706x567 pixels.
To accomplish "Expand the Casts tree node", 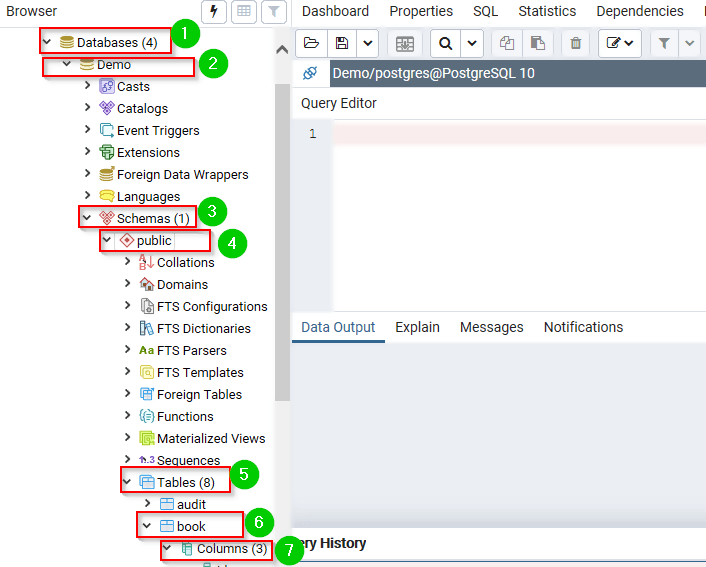I will tap(88, 87).
